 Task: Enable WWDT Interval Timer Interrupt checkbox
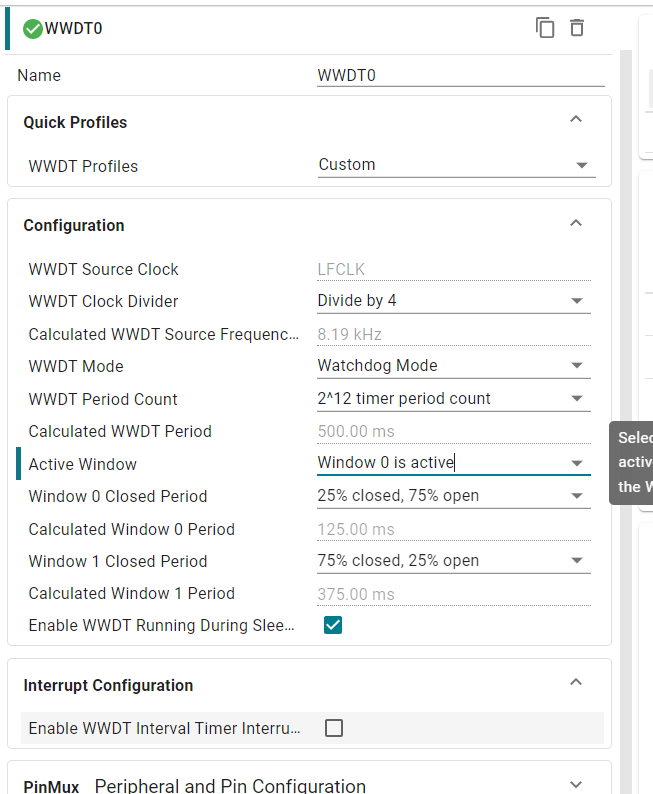pyautogui.click(x=334, y=728)
